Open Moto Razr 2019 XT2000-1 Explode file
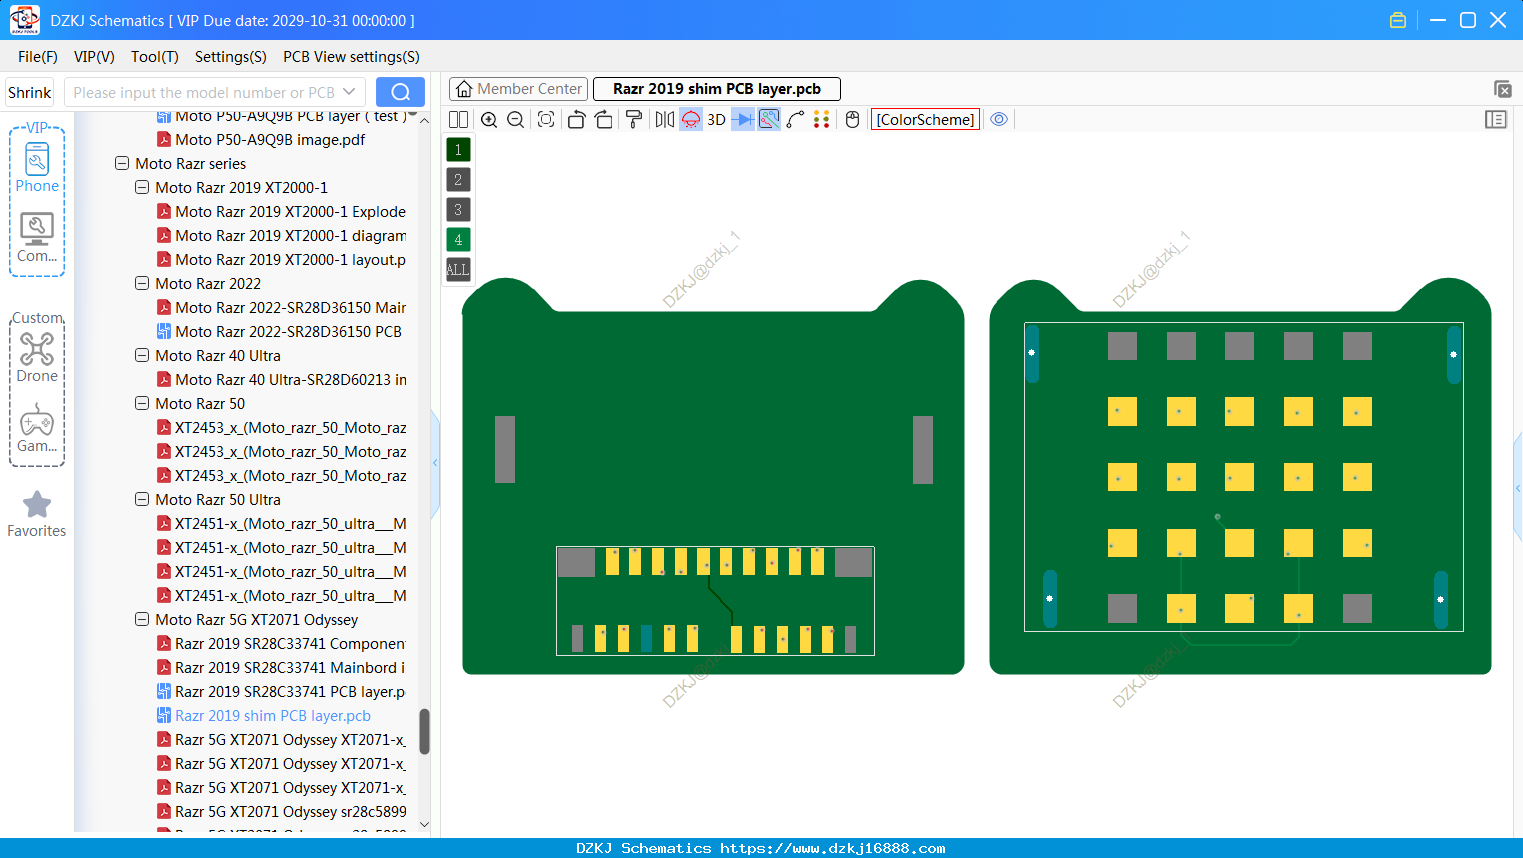The height and width of the screenshot is (858, 1523). coord(281,211)
